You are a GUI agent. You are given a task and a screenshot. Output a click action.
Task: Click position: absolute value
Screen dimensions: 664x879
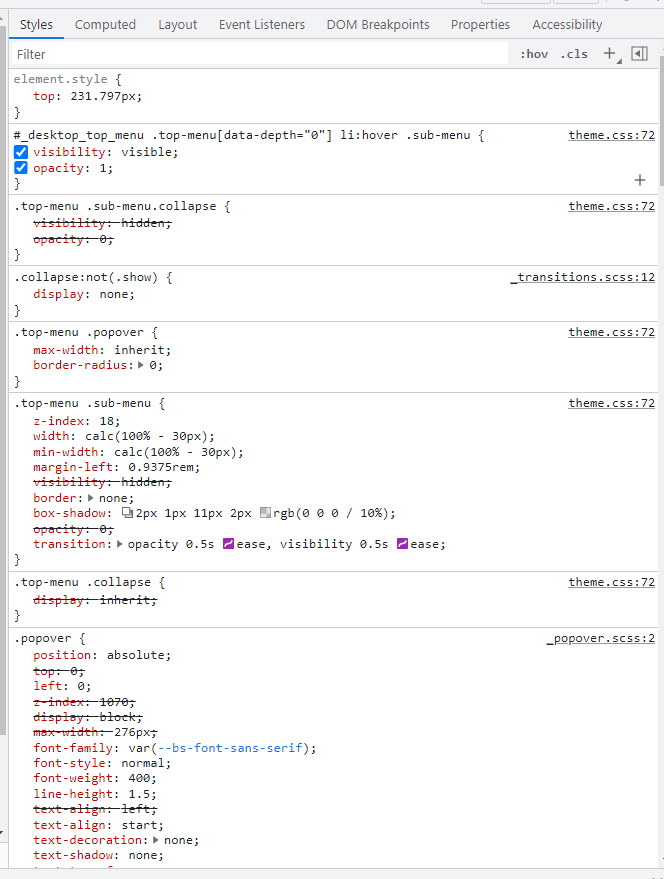(135, 655)
